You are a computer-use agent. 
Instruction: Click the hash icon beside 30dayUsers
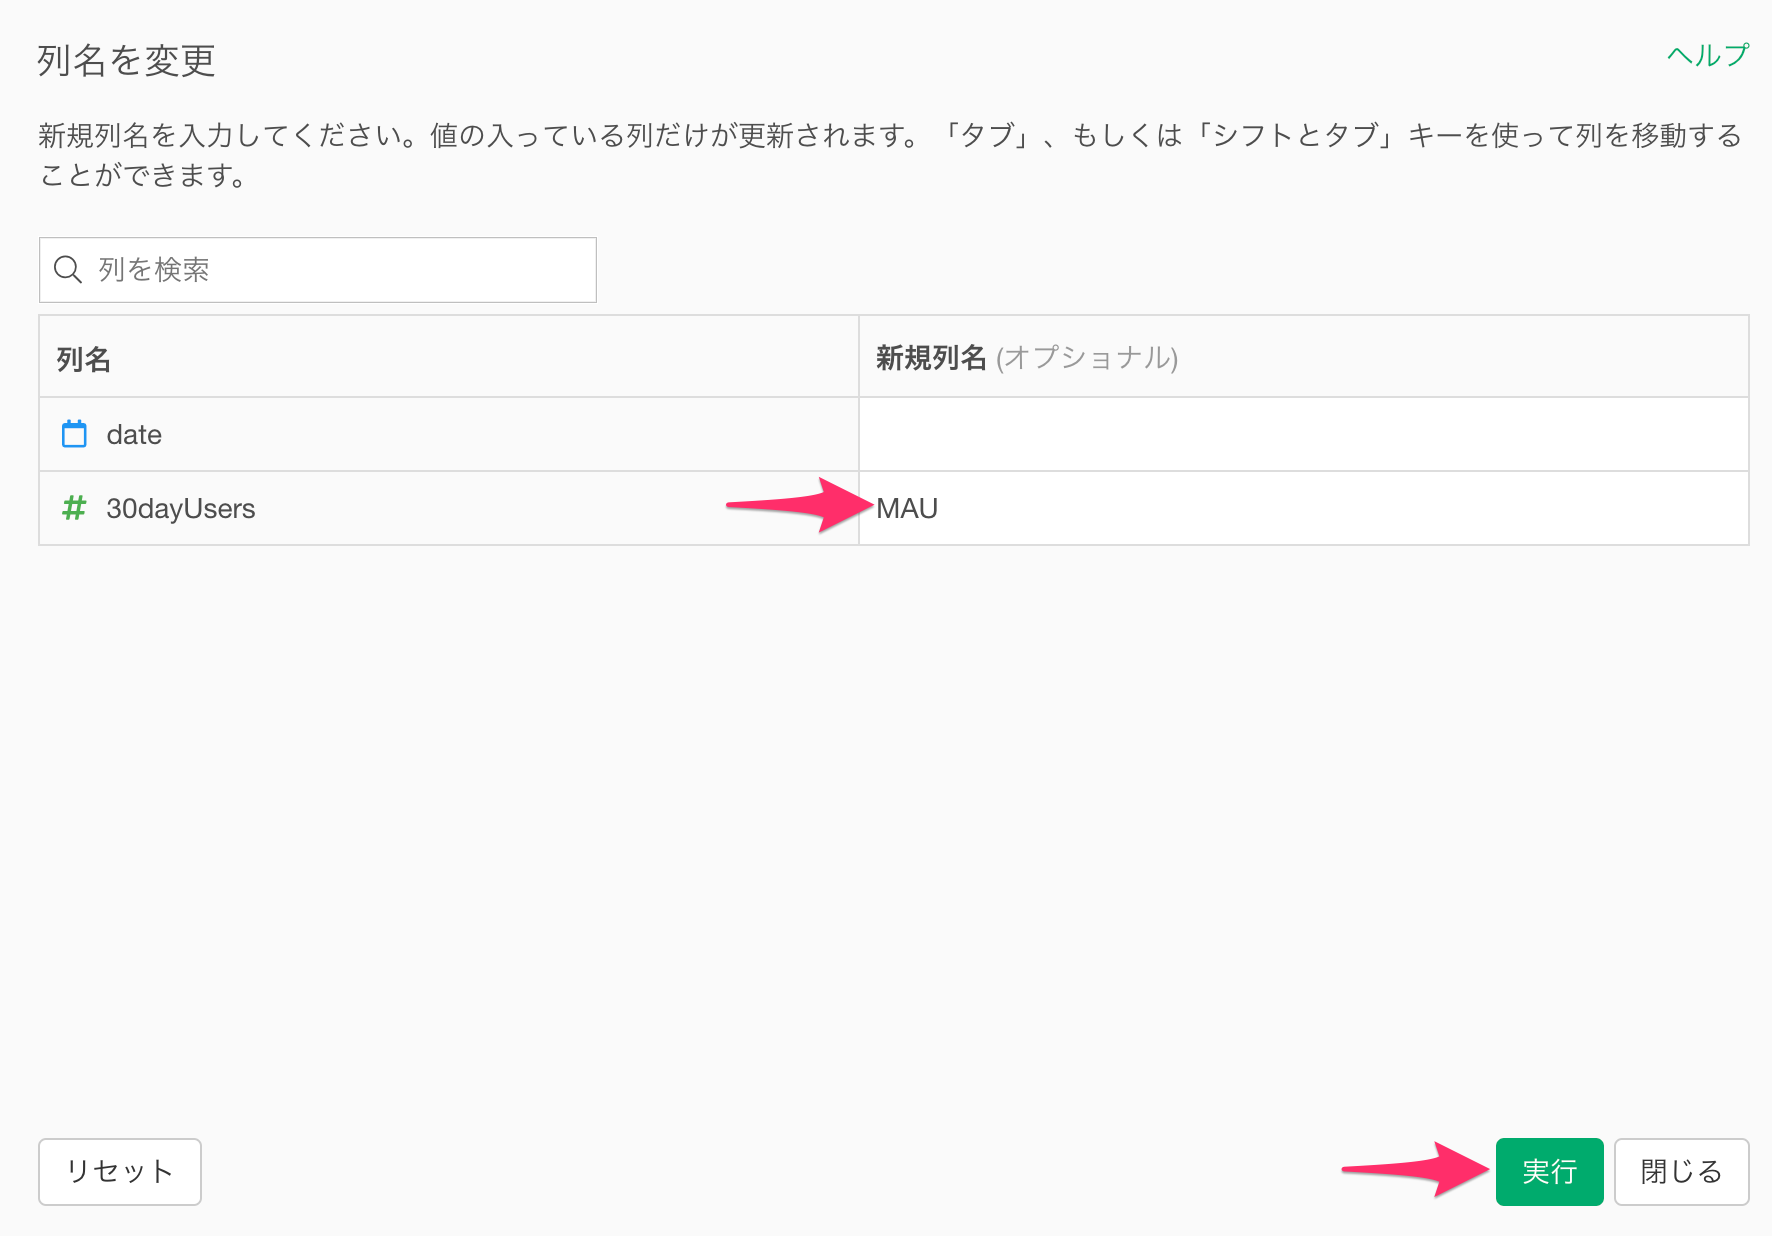pyautogui.click(x=74, y=508)
